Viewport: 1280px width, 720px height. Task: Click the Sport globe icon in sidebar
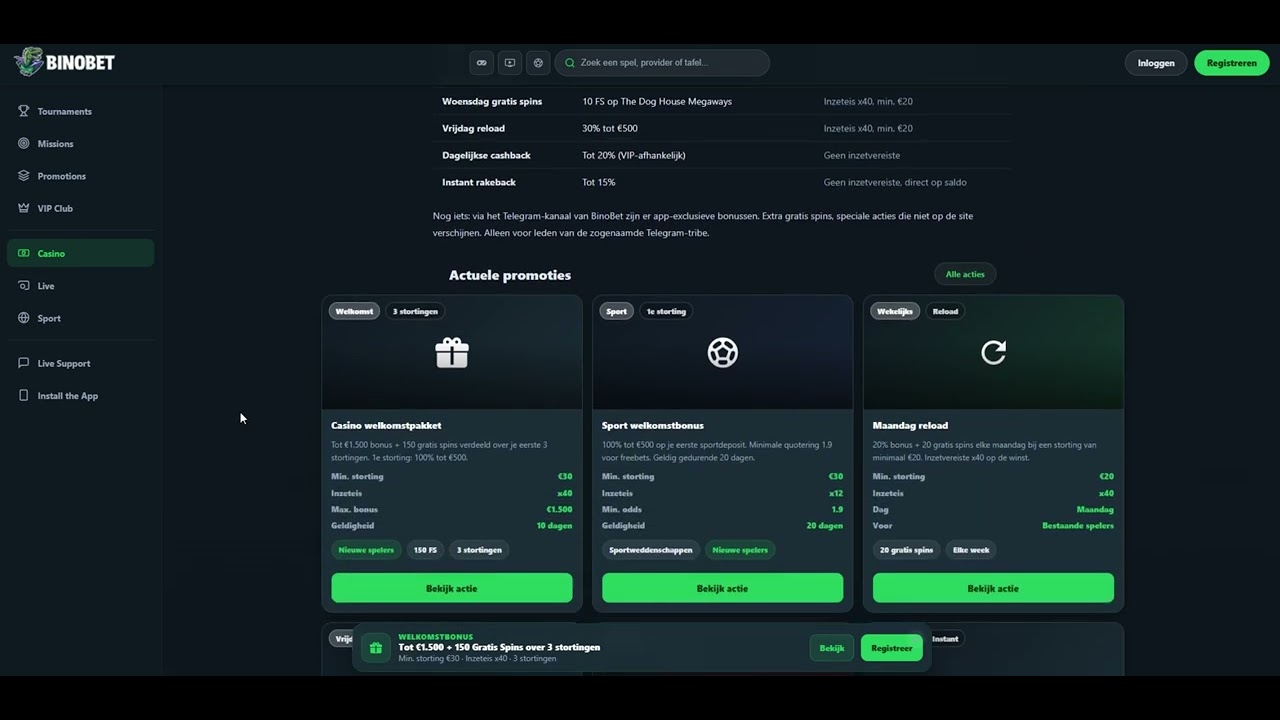pyautogui.click(x=24, y=318)
